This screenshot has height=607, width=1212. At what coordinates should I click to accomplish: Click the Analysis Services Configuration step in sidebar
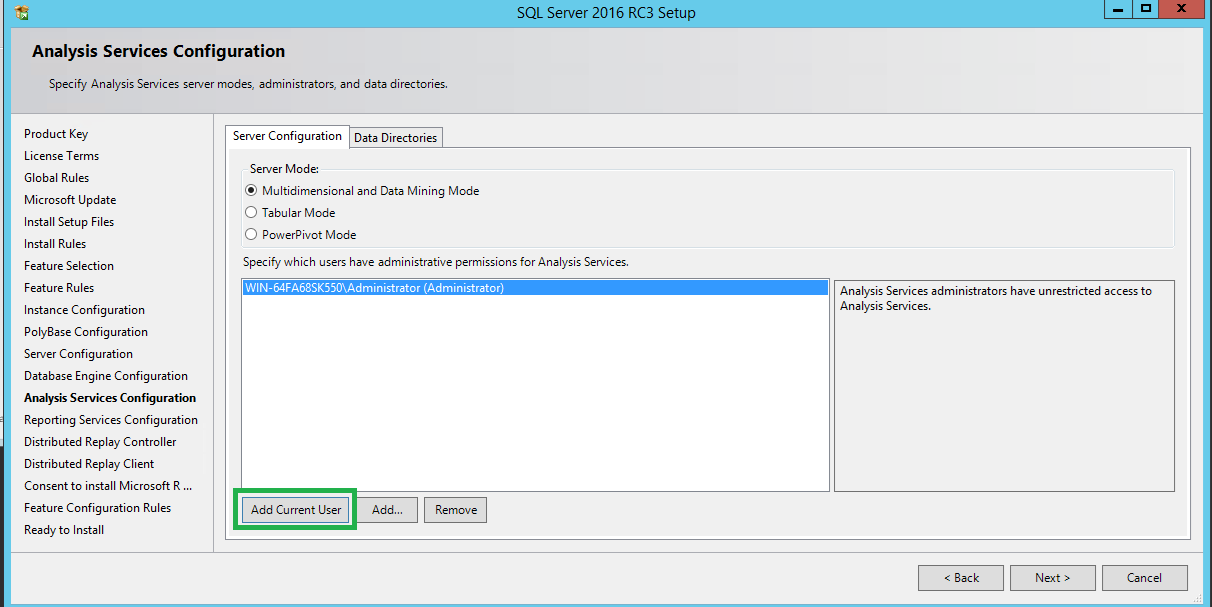[x=110, y=398]
